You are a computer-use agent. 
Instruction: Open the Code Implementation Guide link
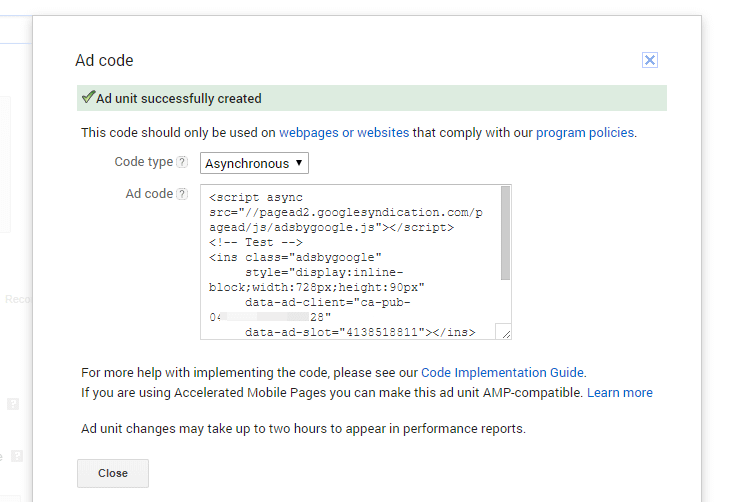point(502,372)
